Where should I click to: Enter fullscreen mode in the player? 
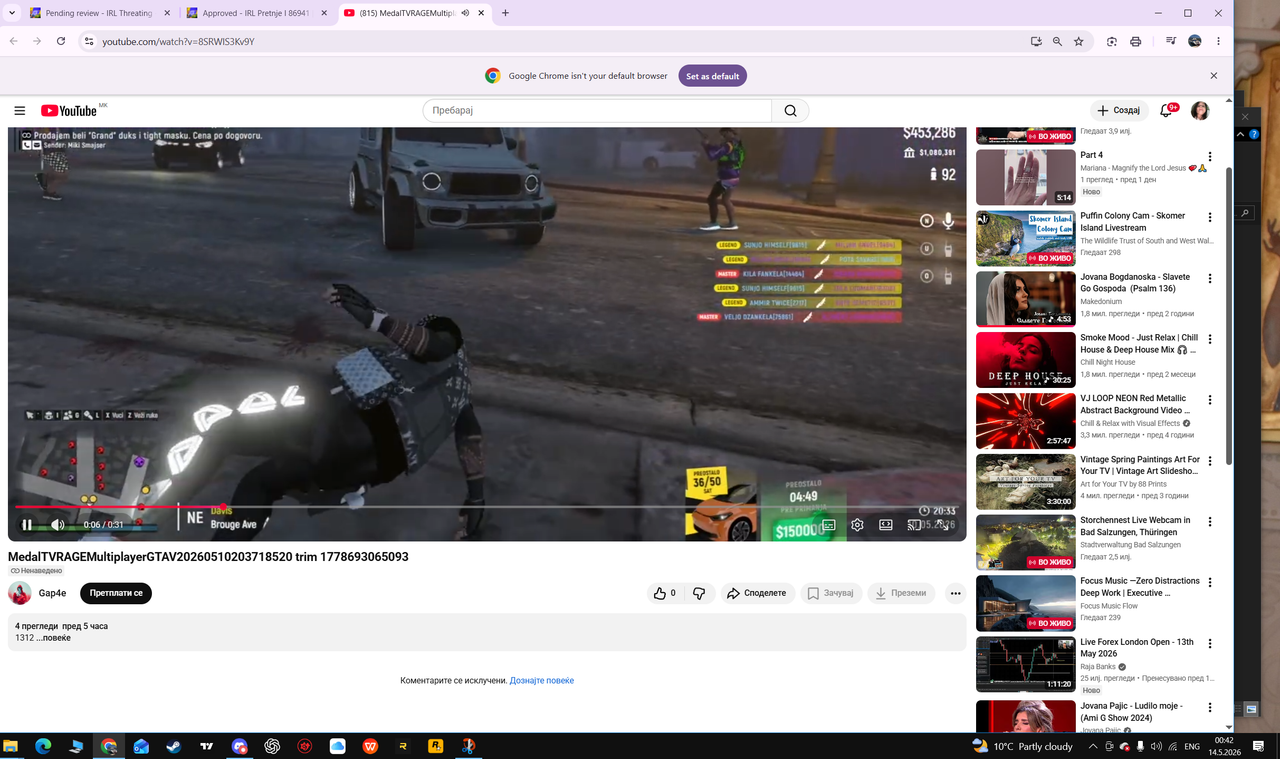click(x=942, y=525)
